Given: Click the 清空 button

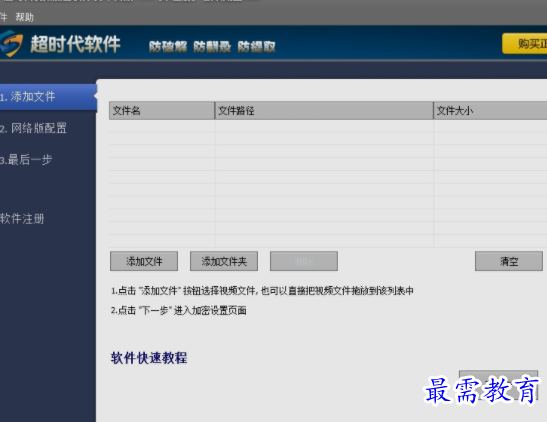Looking at the screenshot, I should click(x=509, y=261).
